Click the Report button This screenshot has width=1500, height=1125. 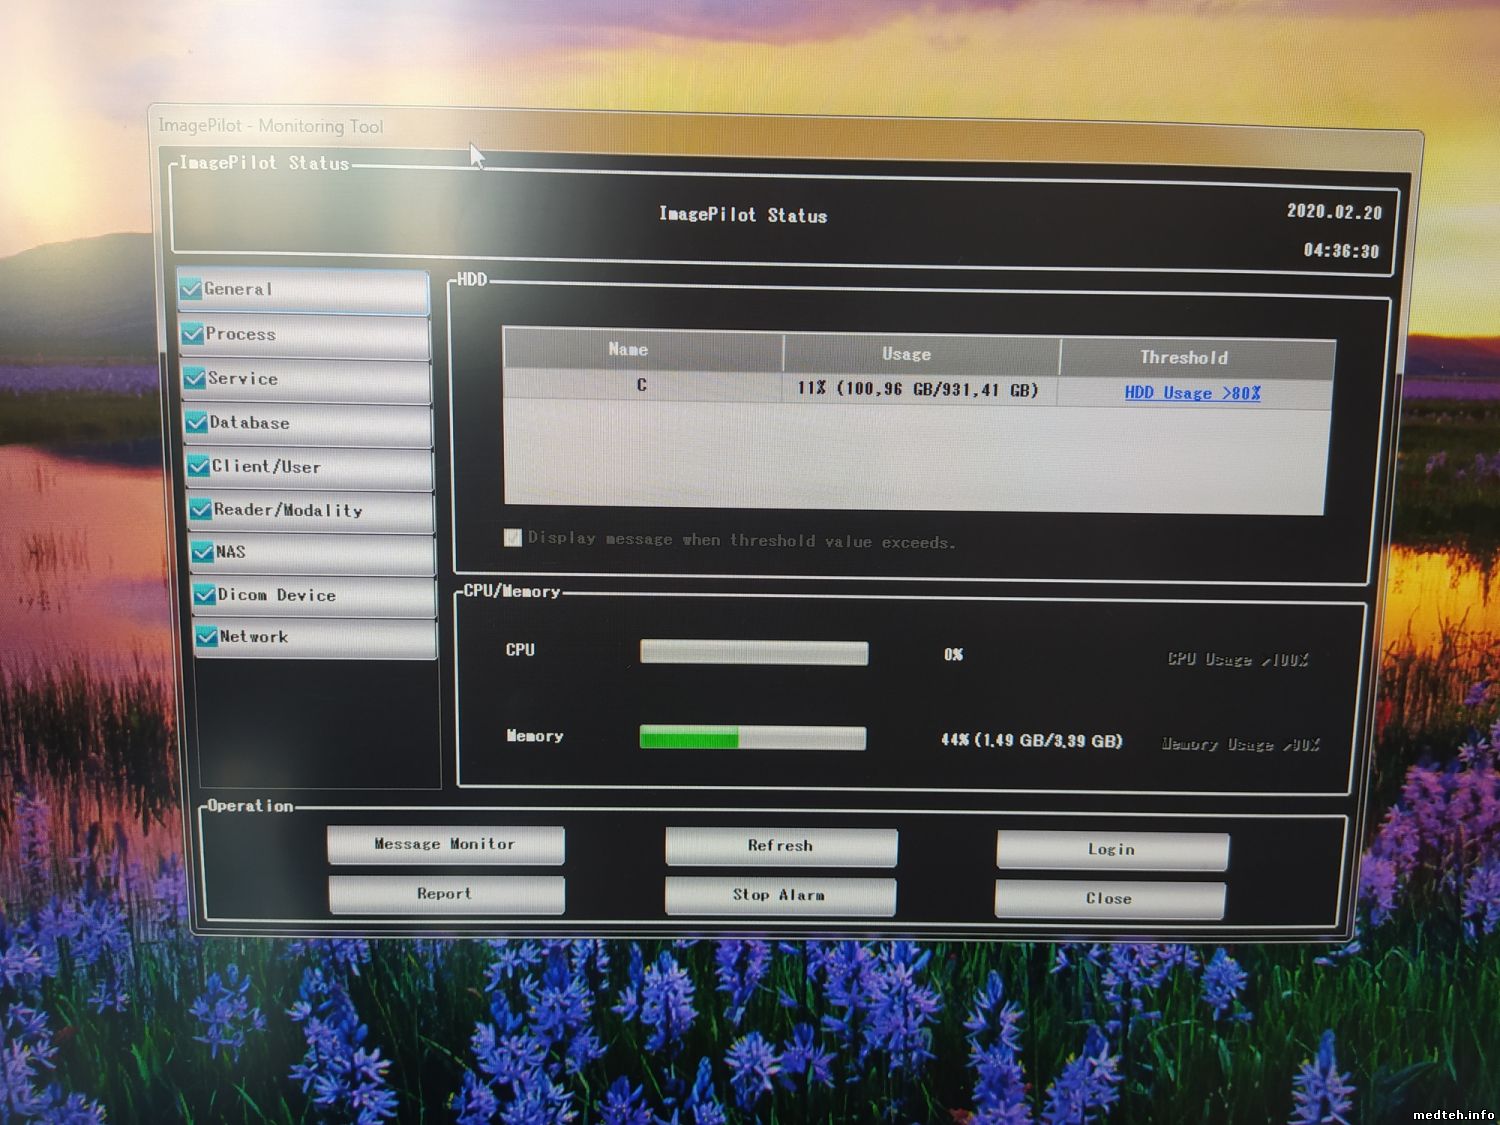coord(445,894)
